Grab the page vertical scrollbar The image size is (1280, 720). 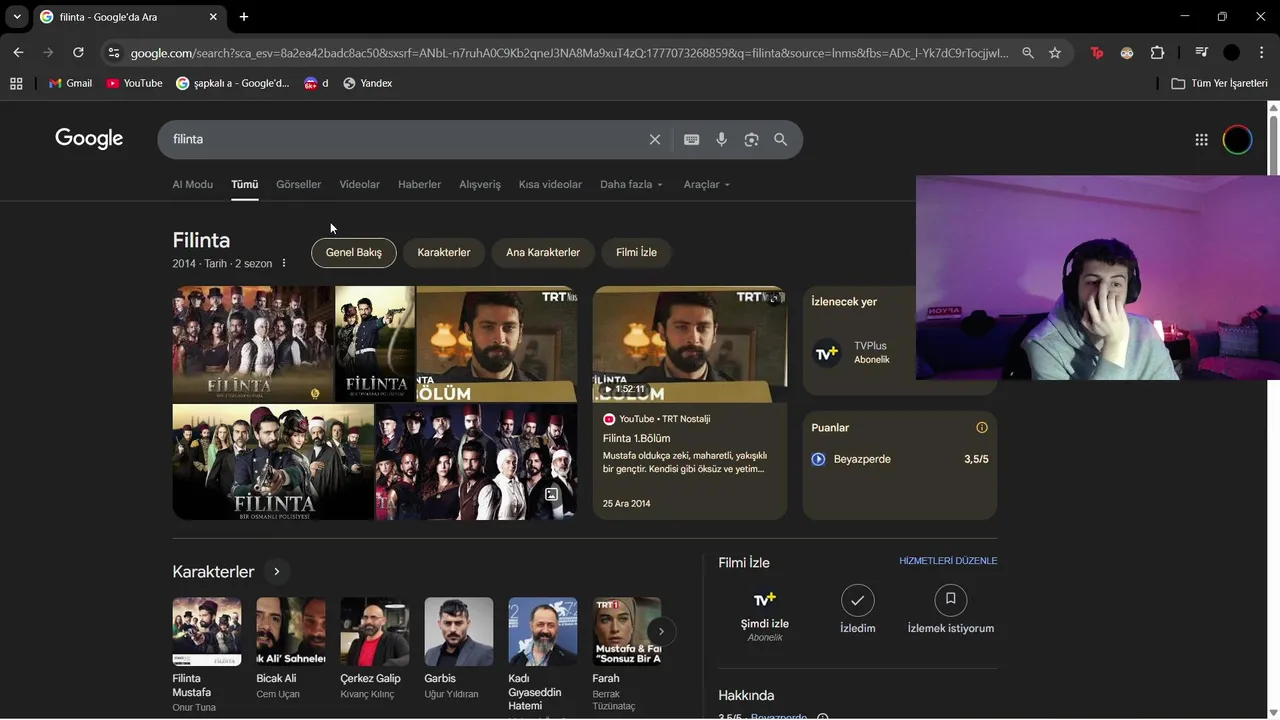point(1273,145)
